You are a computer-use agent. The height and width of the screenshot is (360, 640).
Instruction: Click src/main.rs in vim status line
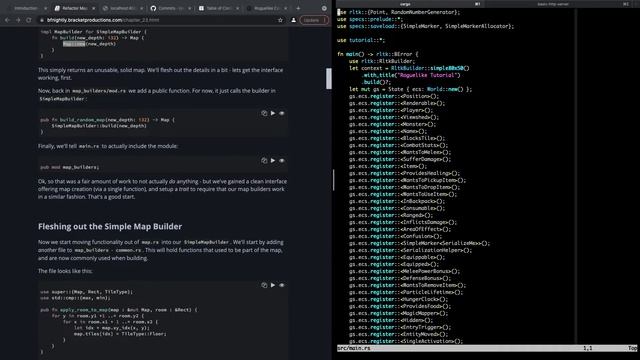click(x=353, y=348)
